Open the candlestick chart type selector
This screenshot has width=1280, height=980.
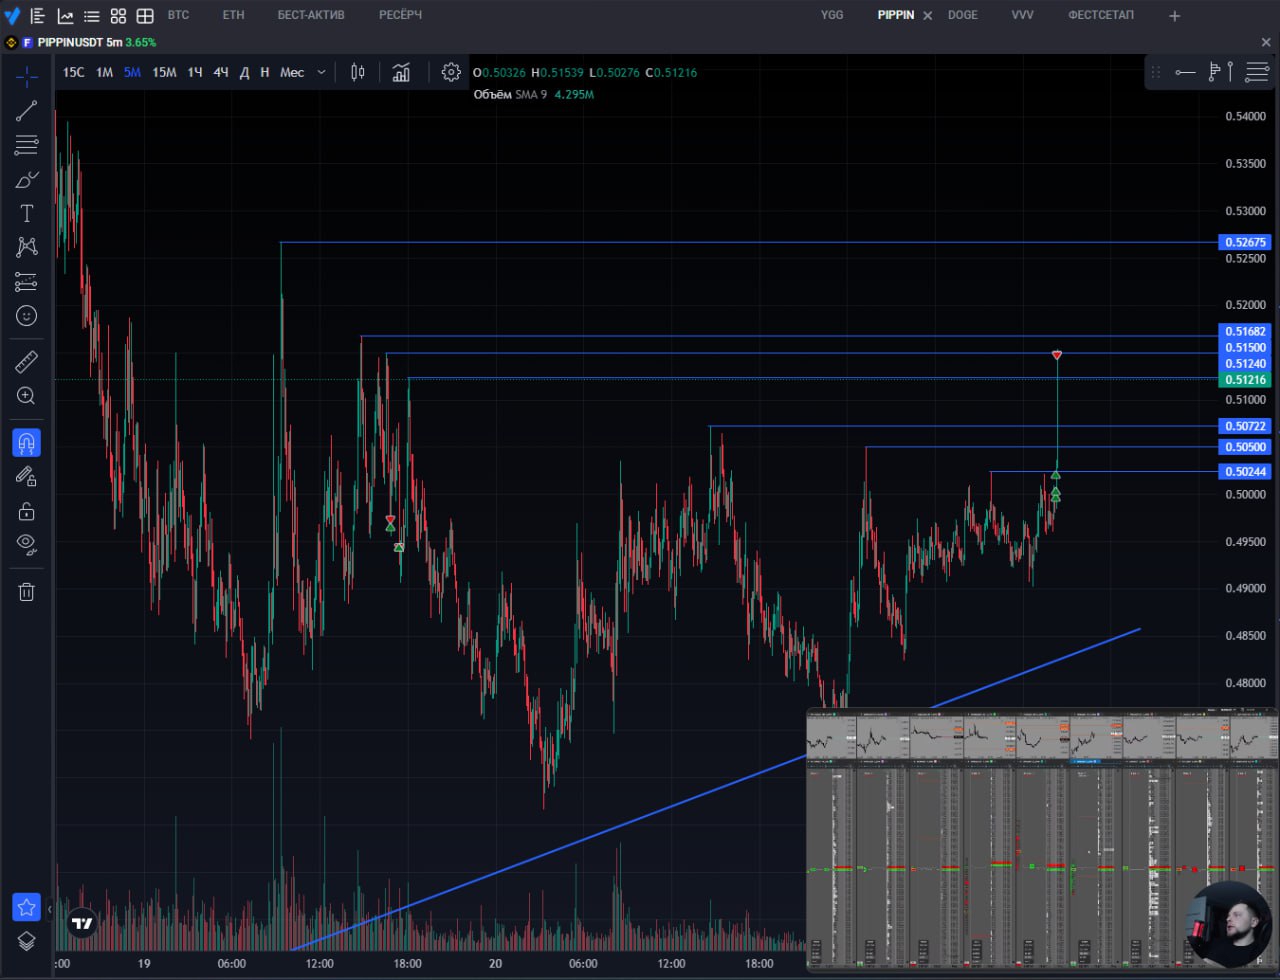358,72
